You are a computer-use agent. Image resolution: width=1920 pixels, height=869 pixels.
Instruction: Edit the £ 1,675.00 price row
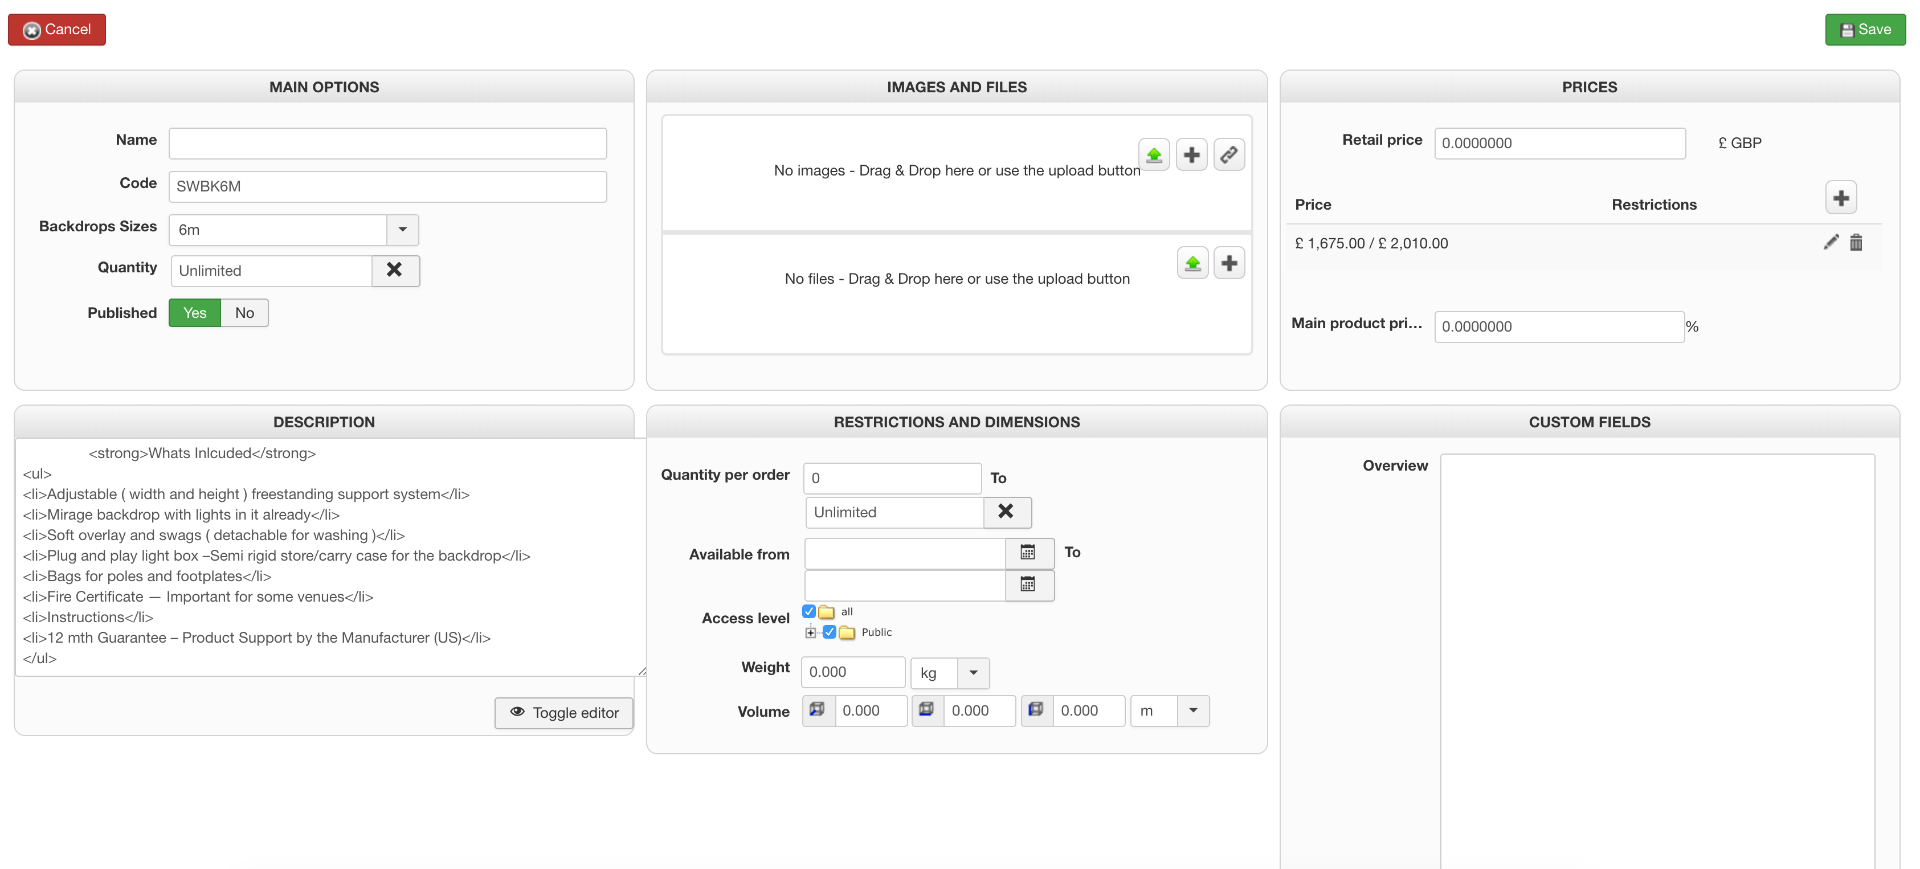tap(1831, 242)
